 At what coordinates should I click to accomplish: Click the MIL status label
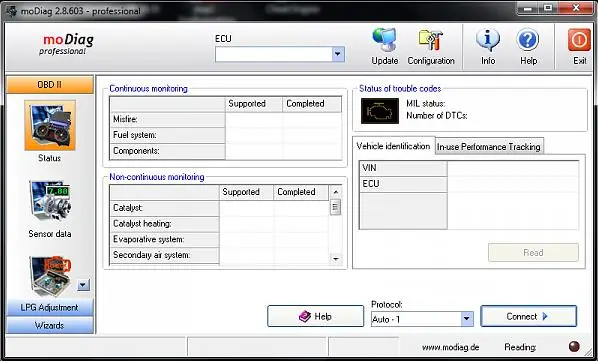click(x=426, y=104)
